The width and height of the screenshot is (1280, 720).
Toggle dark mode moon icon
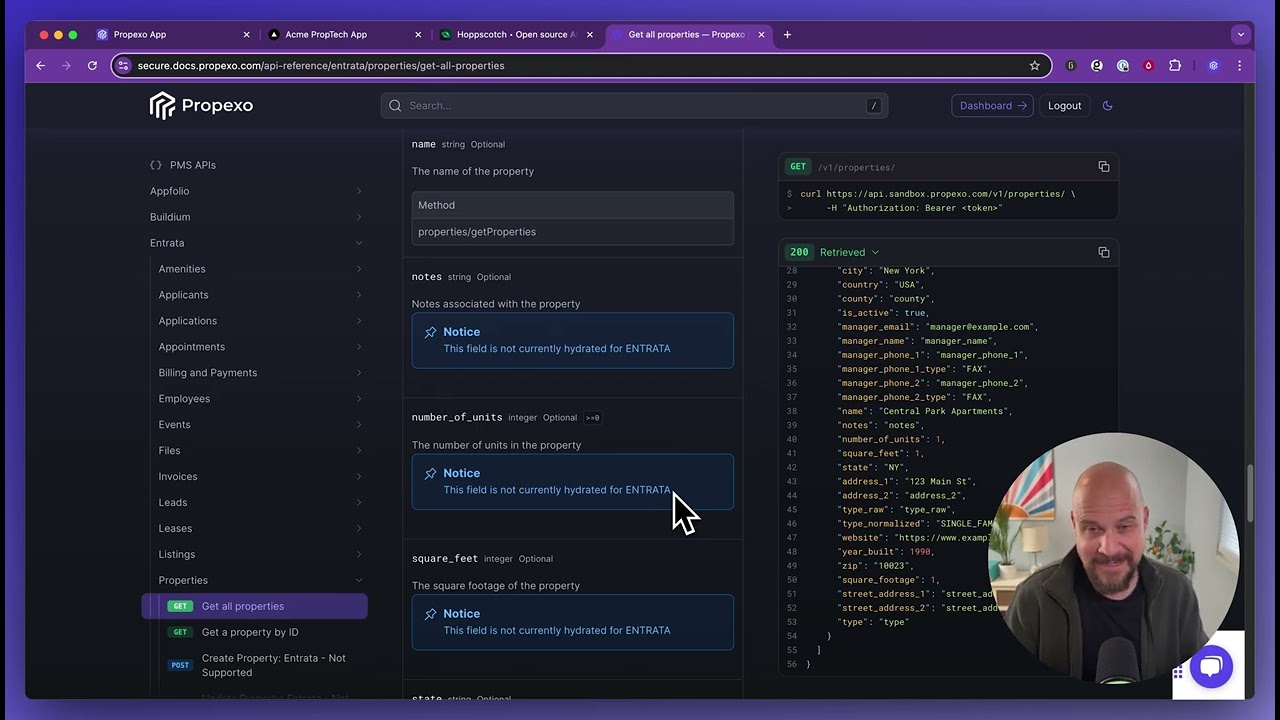point(1107,105)
